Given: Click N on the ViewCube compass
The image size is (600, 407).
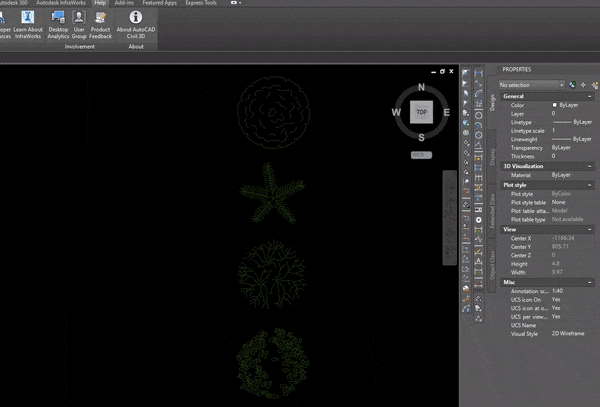Looking at the screenshot, I should pos(421,87).
